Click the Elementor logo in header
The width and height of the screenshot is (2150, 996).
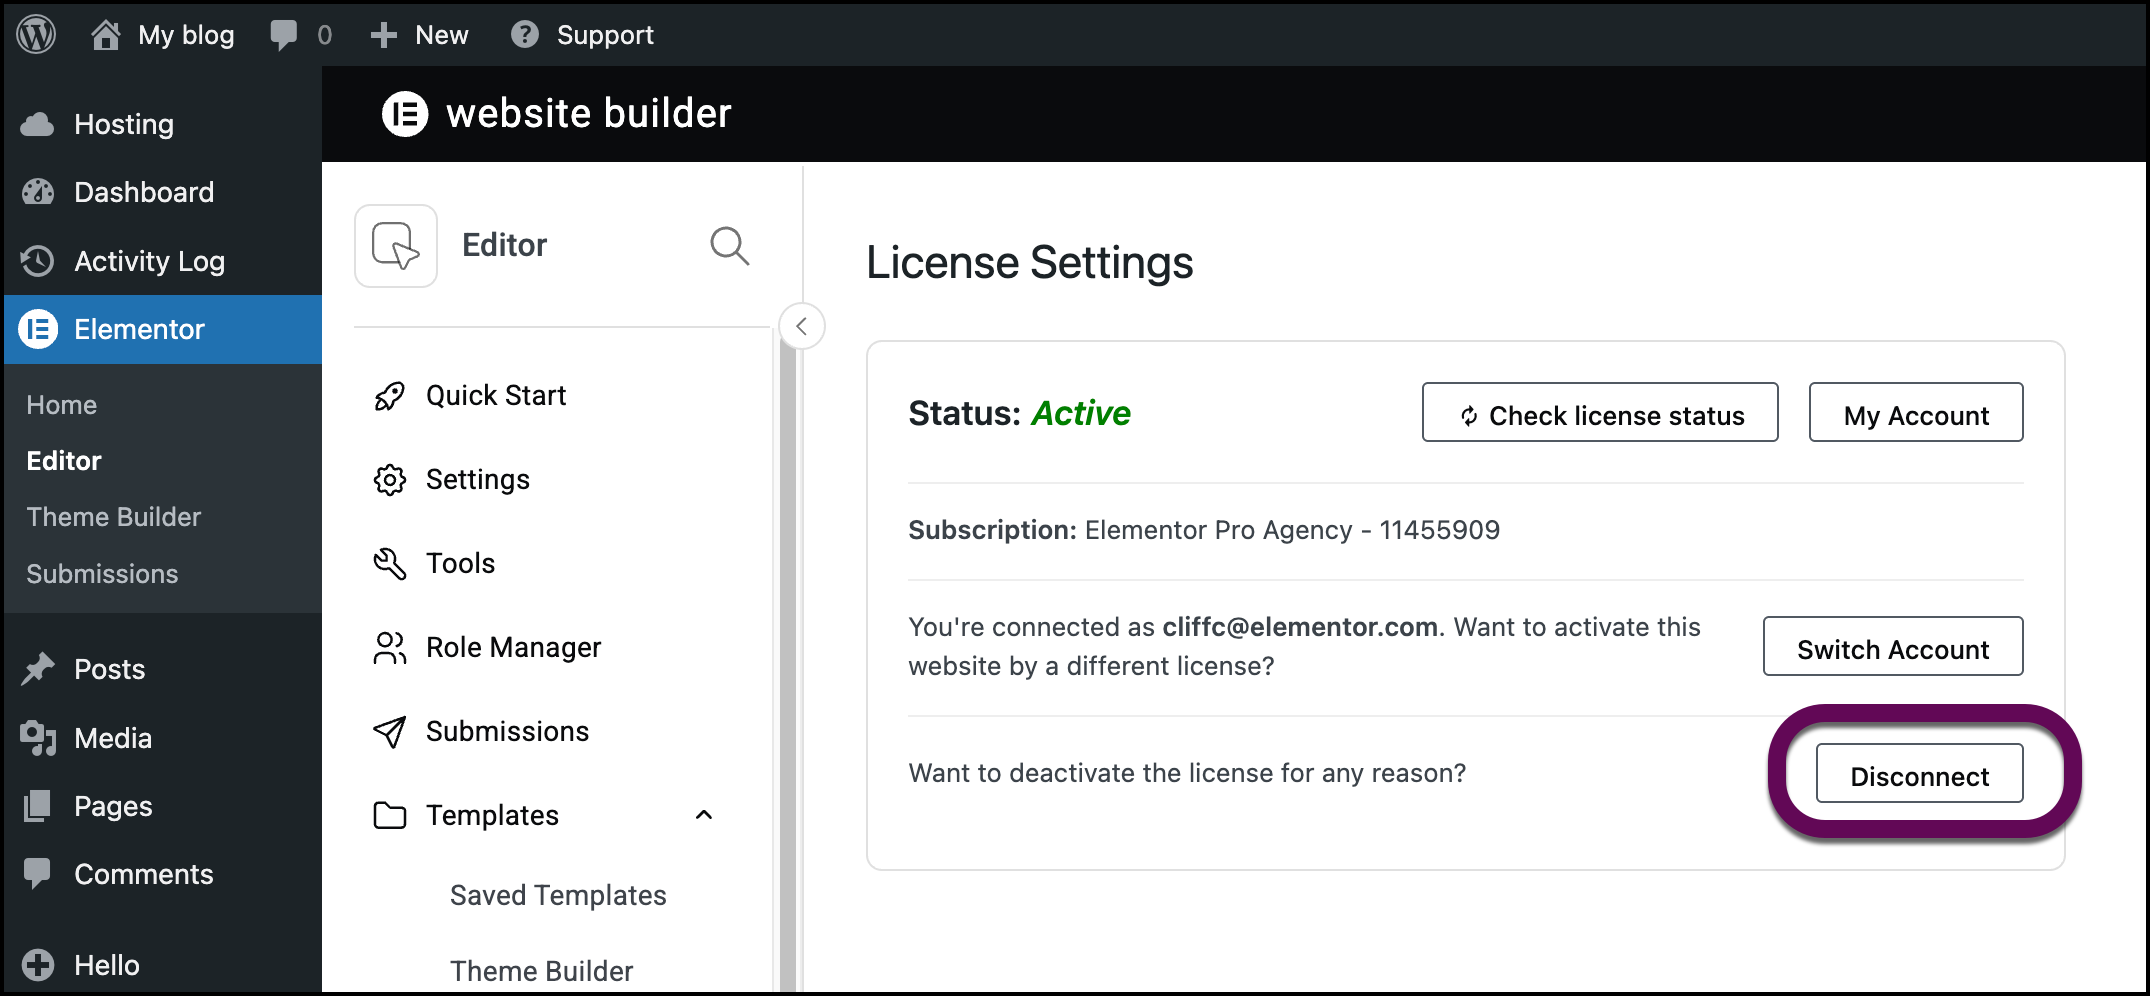pos(405,114)
